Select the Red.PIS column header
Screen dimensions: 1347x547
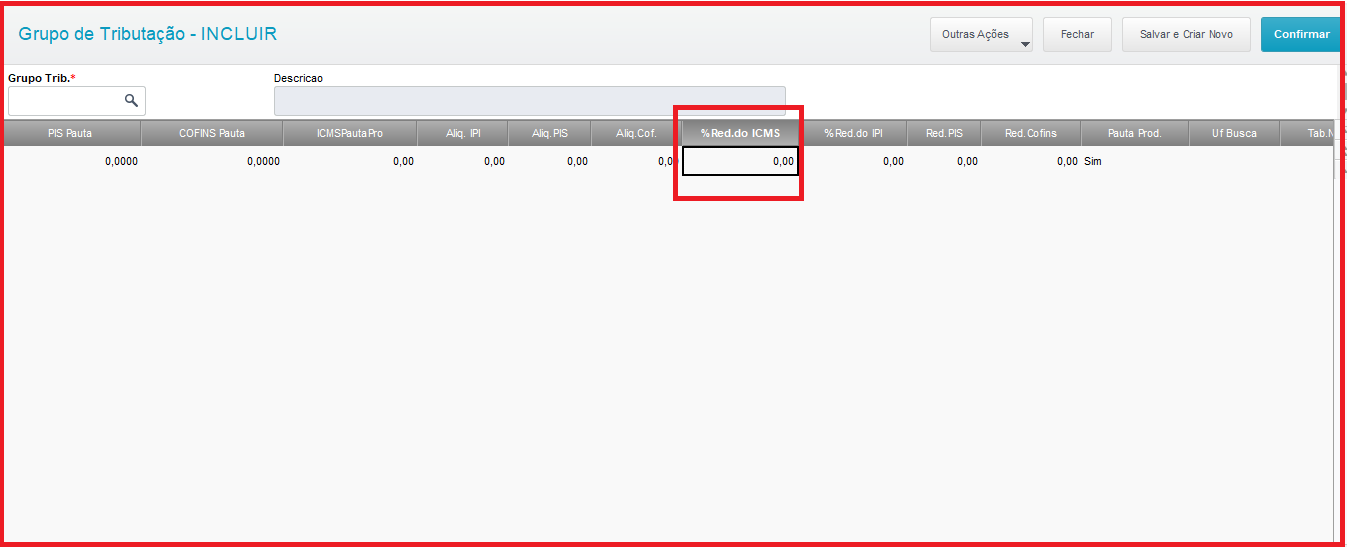pos(944,133)
